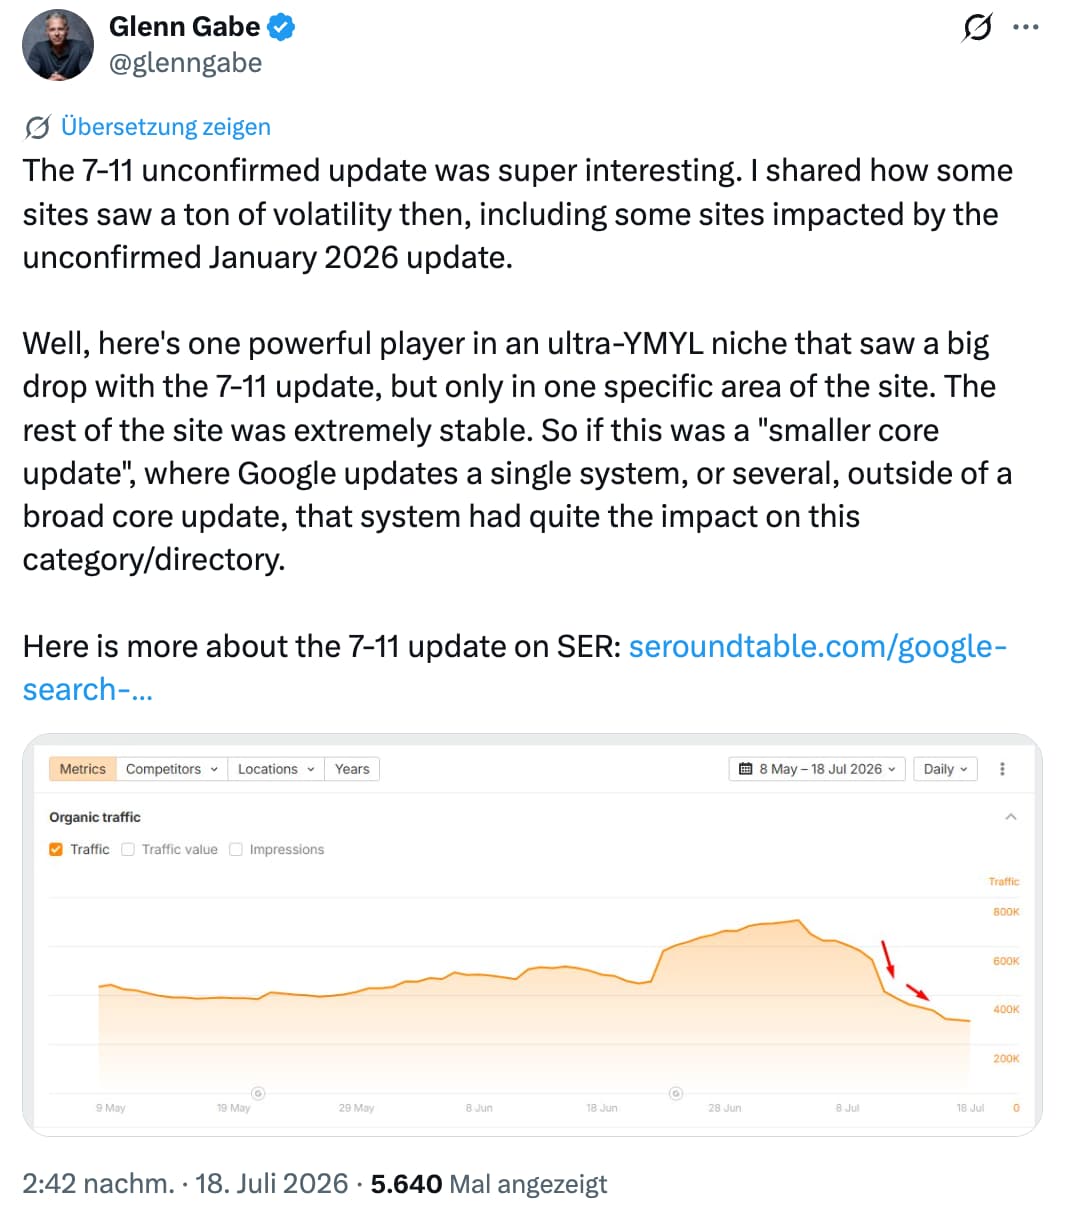Image resolution: width=1066 pixels, height=1216 pixels.
Task: Uncheck the Traffic checkbox
Action: (x=56, y=849)
